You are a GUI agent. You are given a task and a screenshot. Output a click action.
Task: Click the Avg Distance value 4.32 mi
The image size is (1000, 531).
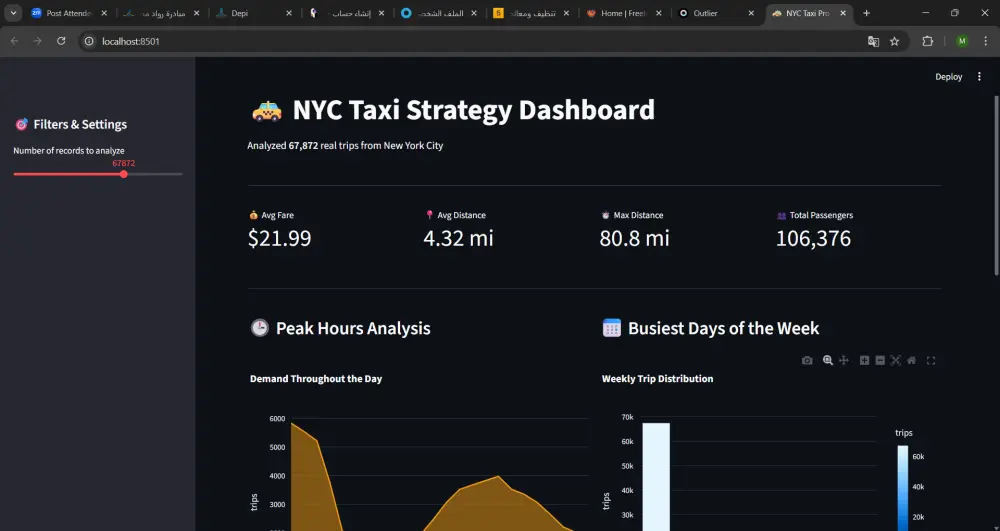click(x=458, y=238)
